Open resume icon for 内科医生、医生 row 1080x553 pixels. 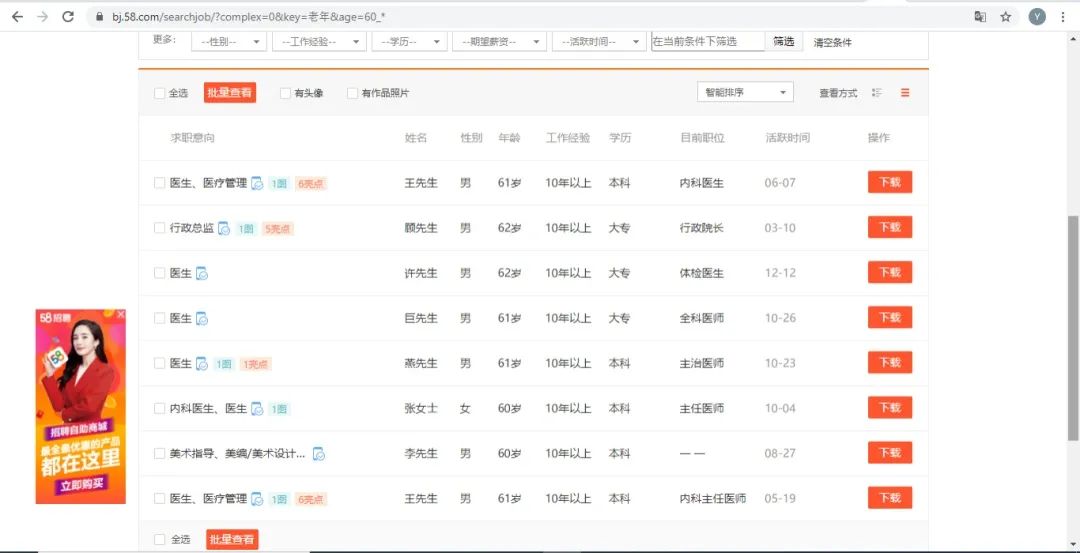(x=257, y=409)
